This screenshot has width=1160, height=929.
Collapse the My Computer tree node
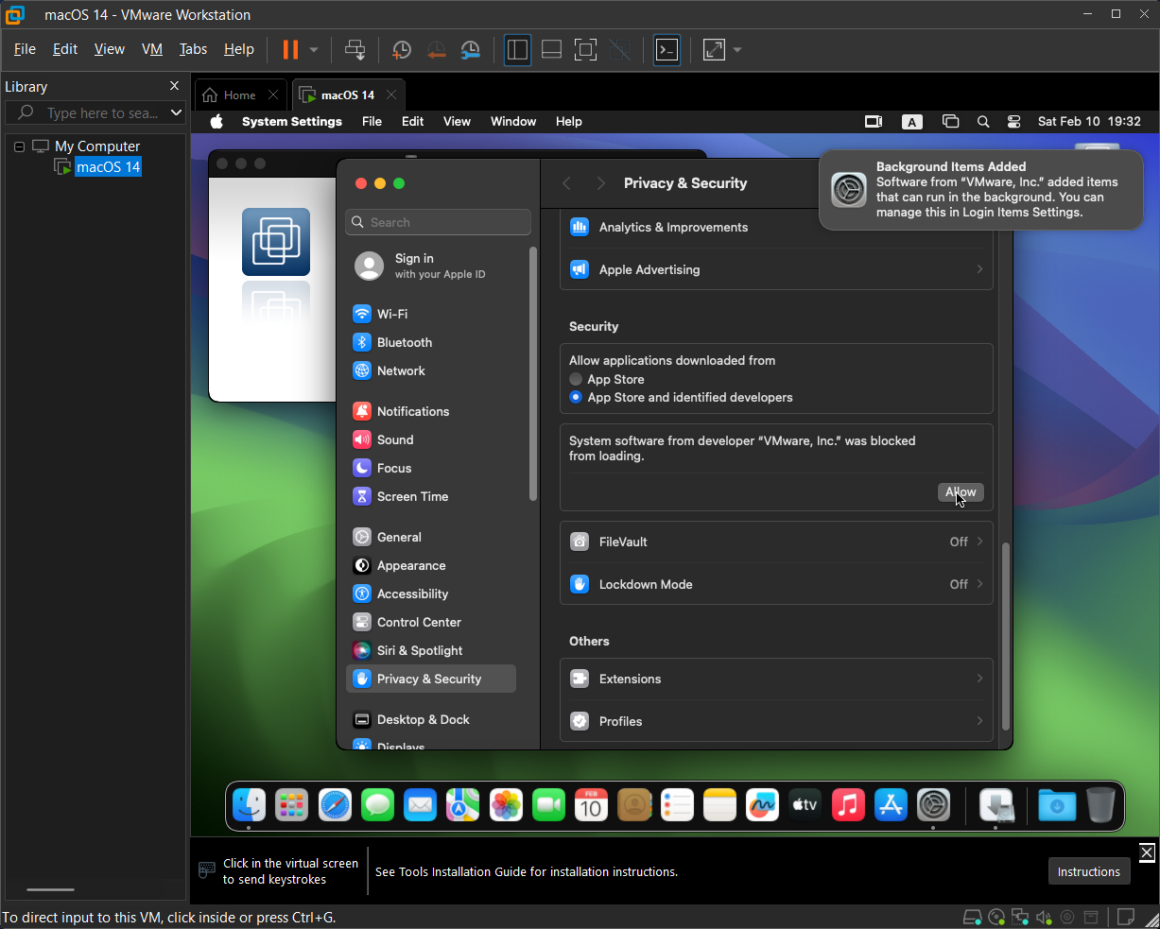click(19, 146)
